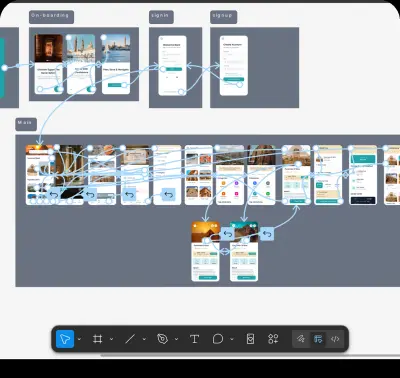Select the lower pyramid sunset detail frame
400x378 pixels.
(x=205, y=252)
